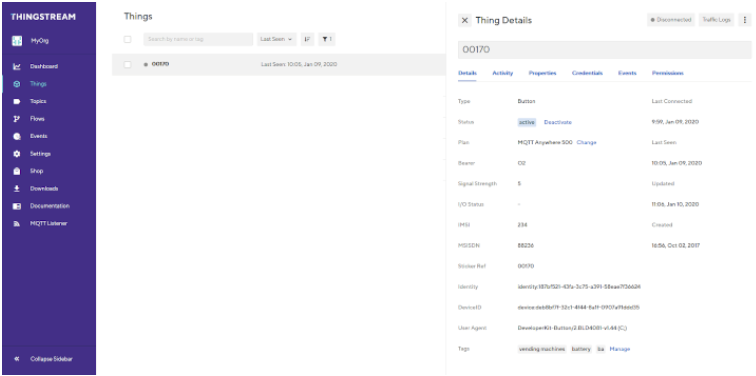Click the Things cube icon in sidebar
Image resolution: width=756 pixels, height=376 pixels.
coord(17,84)
